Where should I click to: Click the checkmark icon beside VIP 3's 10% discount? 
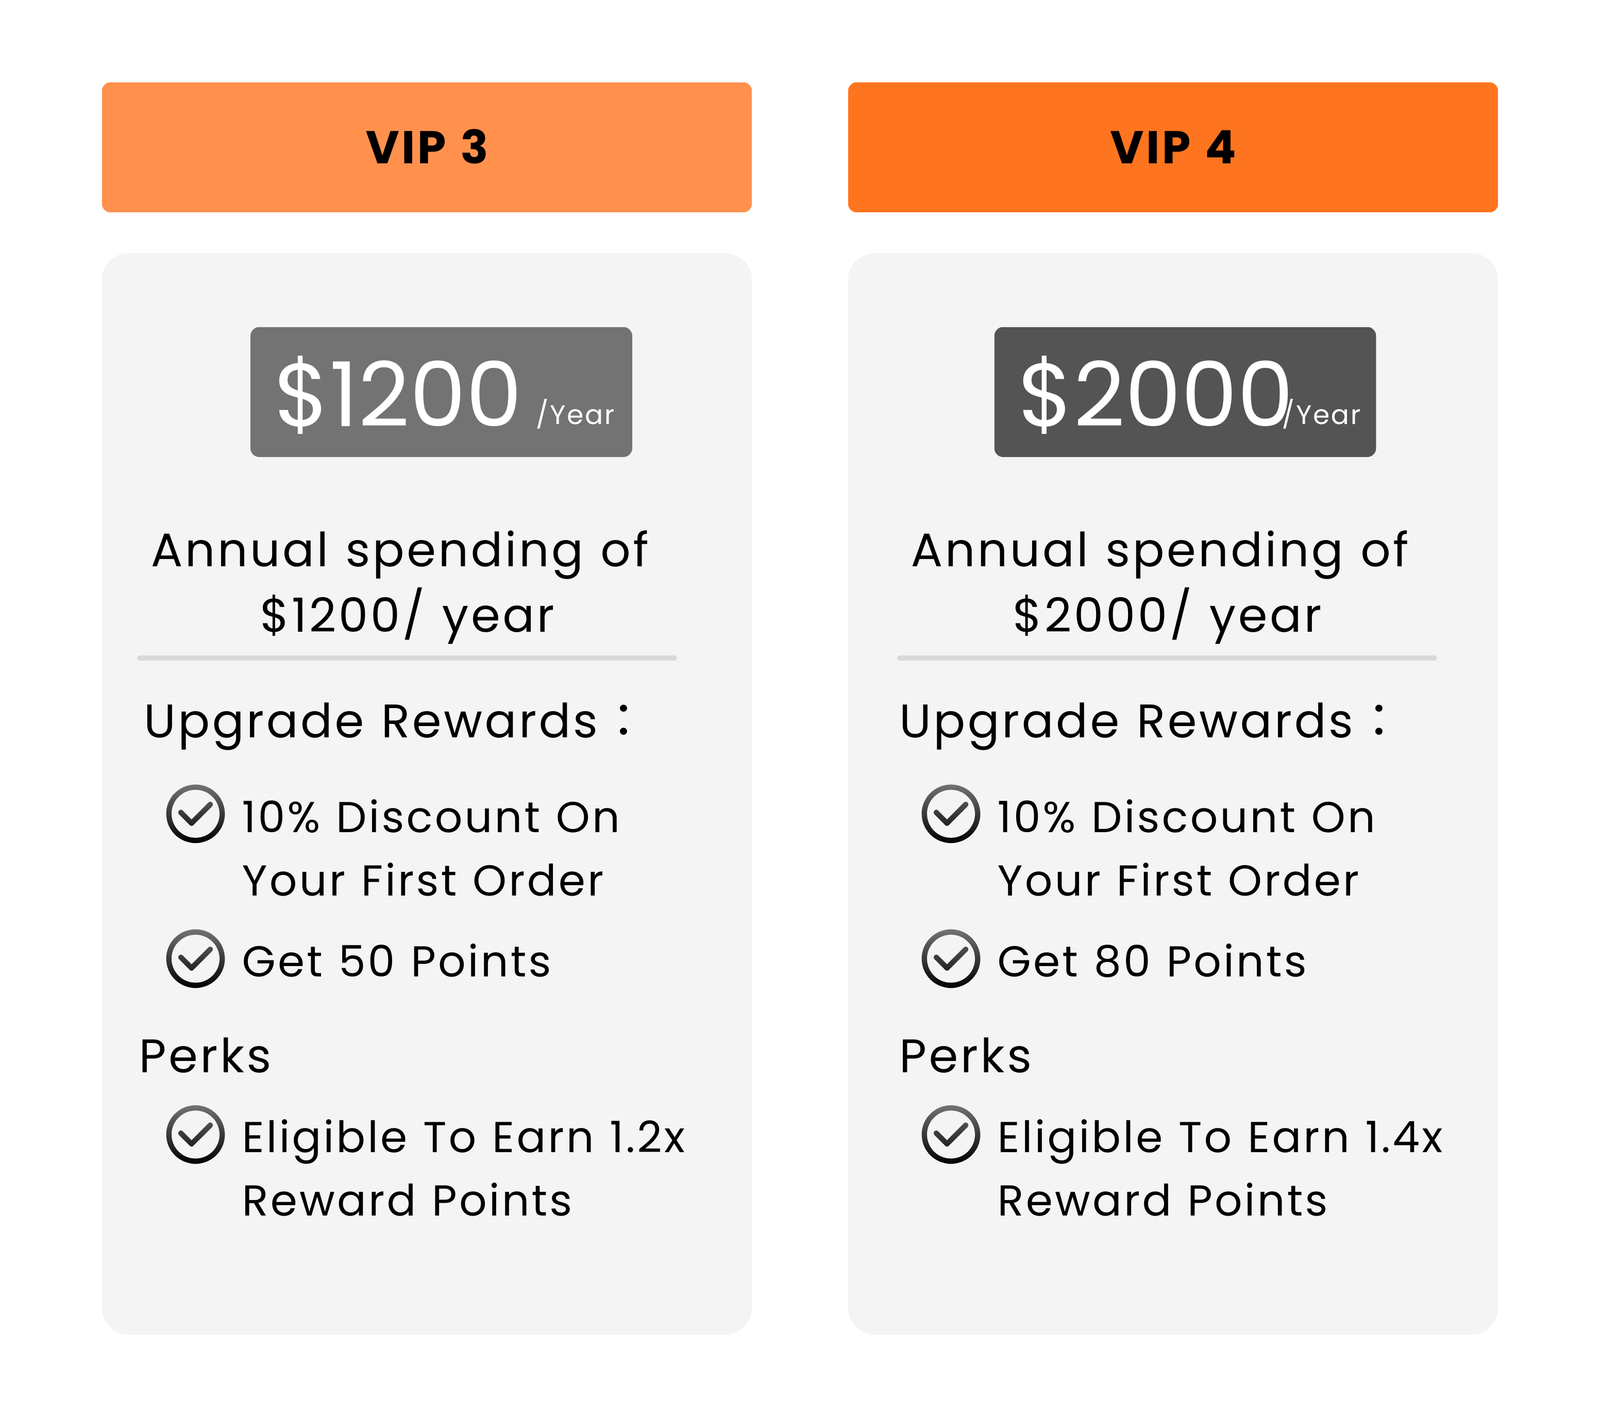point(195,814)
